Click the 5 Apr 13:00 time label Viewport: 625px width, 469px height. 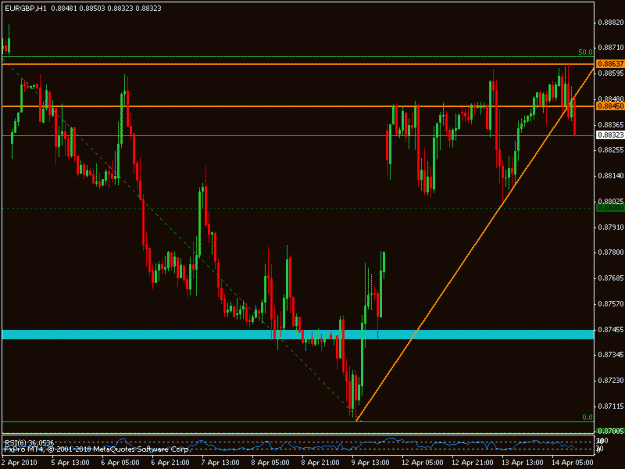70,463
